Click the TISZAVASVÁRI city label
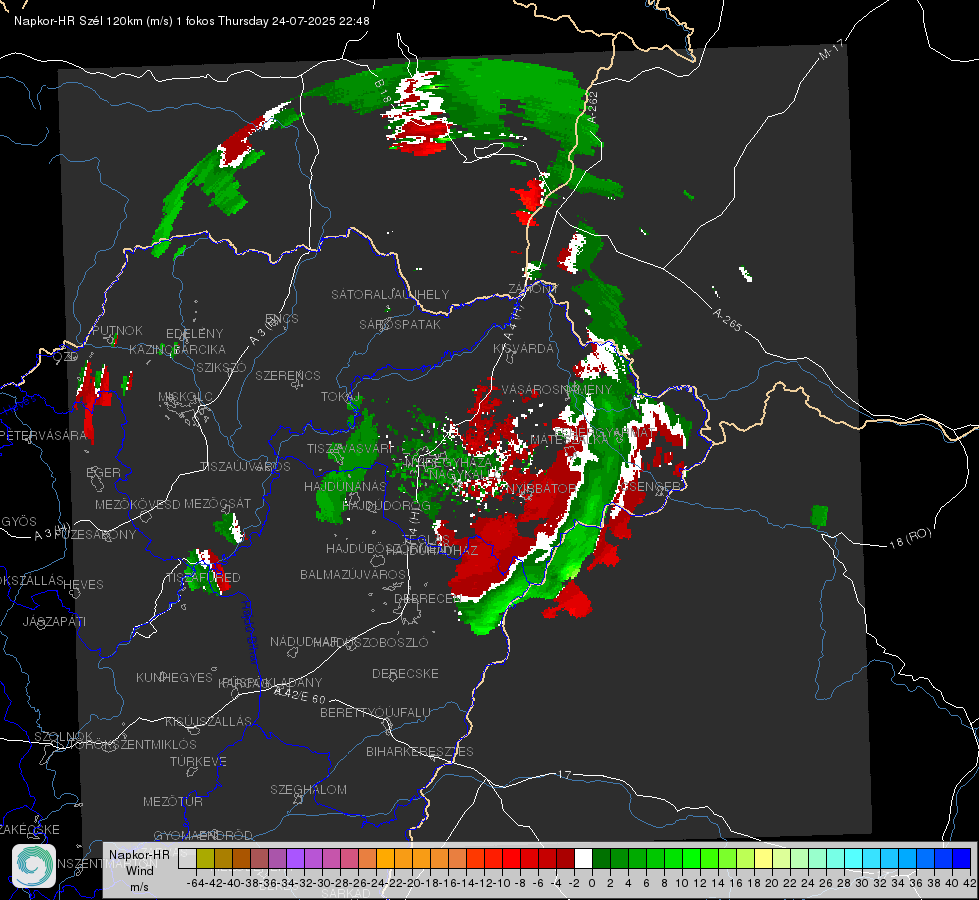This screenshot has width=979, height=900. point(350,448)
